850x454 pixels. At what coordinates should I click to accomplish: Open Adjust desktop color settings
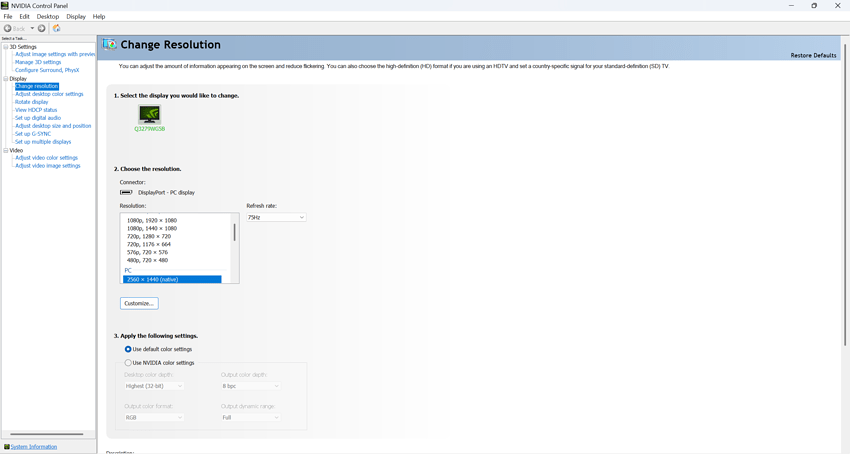[49, 94]
